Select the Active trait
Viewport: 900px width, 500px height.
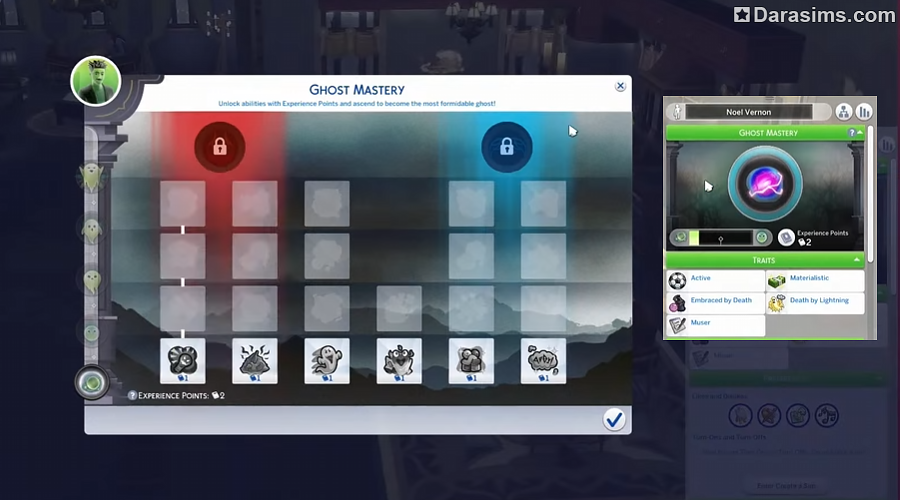pyautogui.click(x=715, y=281)
